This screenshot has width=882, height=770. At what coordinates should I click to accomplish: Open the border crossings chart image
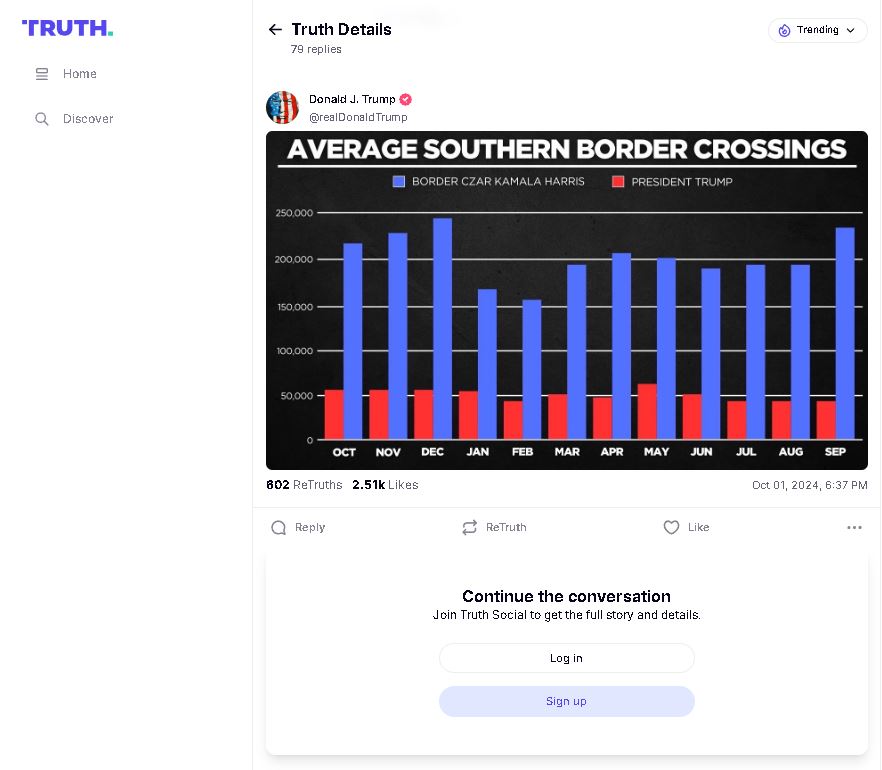click(567, 300)
